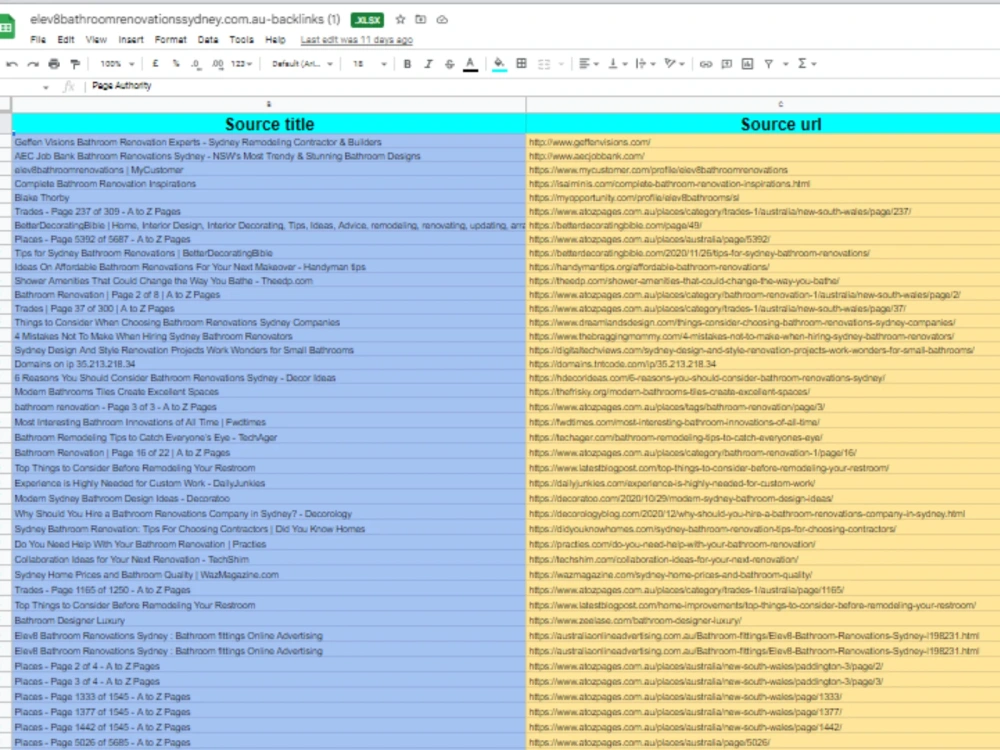This screenshot has height=750, width=1000.
Task: Click the Insert link icon
Action: tap(705, 64)
